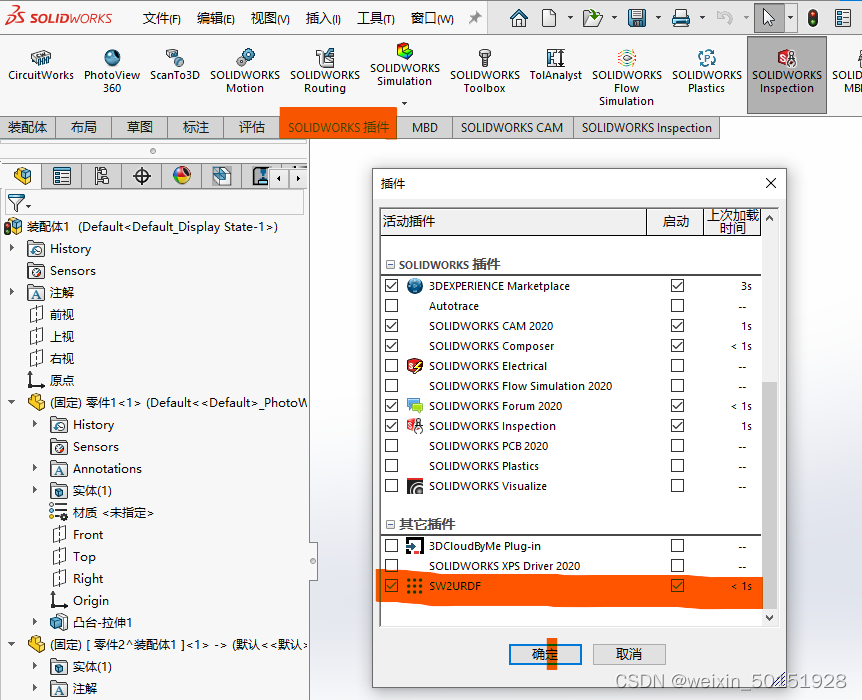862x700 pixels.
Task: Open SOLIDWORKS Toolbox add-in
Action: [484, 71]
